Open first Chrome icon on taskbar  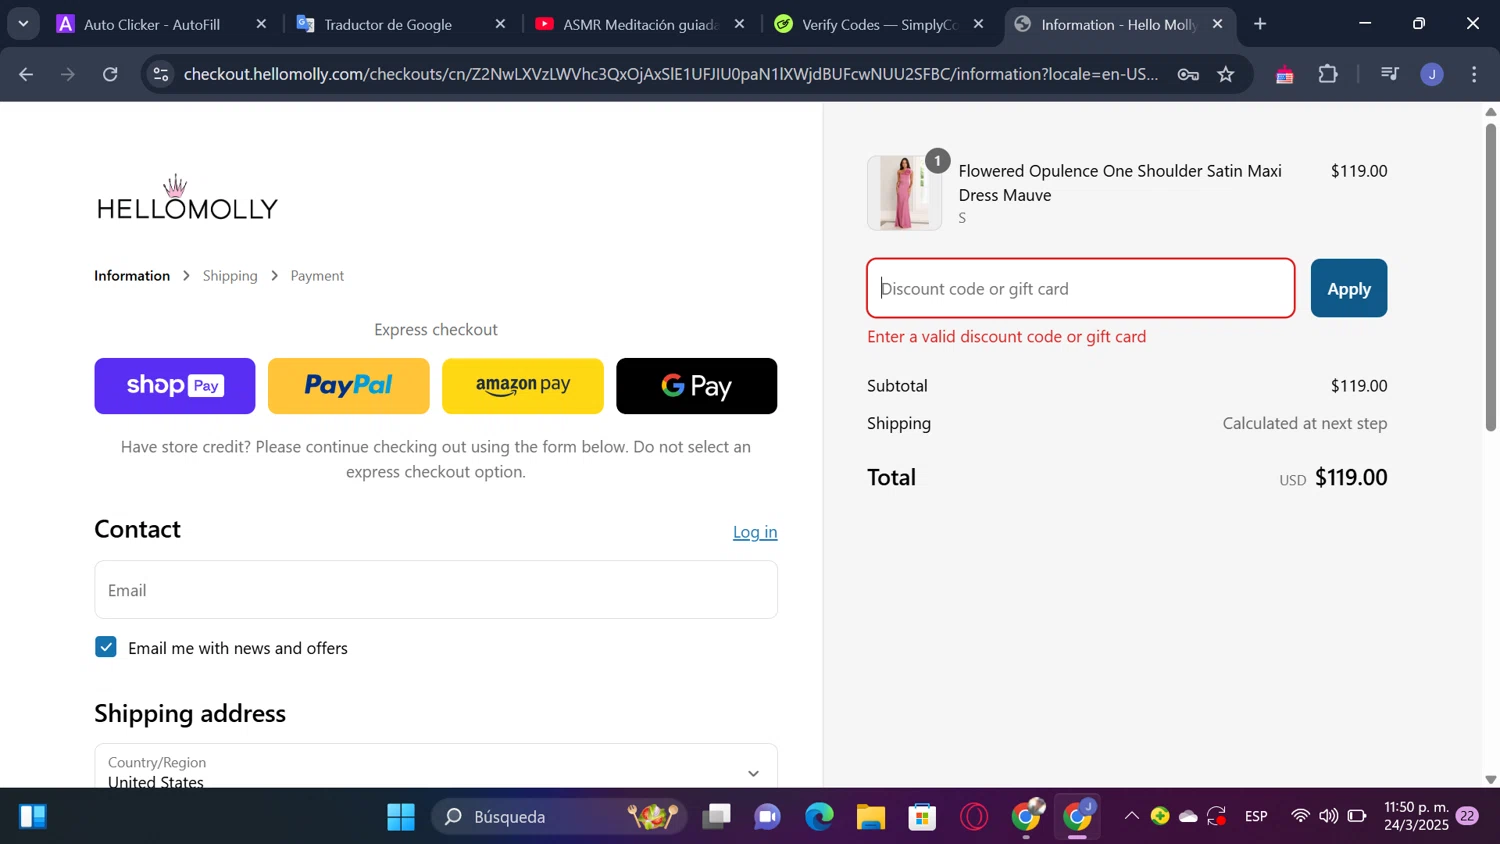point(1027,816)
